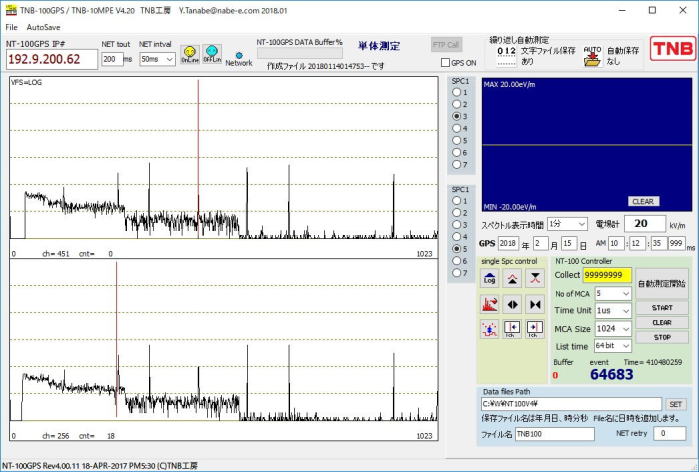The height and width of the screenshot is (472, 699).
Task: Click the lower spectrum plot showing ch= 256
Action: coord(224,350)
